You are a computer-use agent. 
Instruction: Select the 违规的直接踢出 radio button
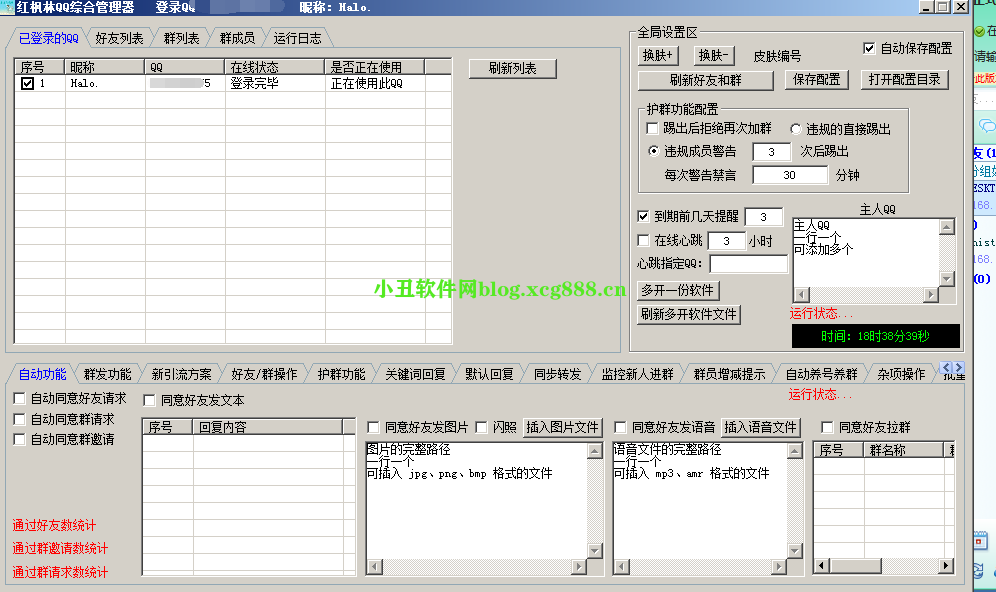[795, 129]
